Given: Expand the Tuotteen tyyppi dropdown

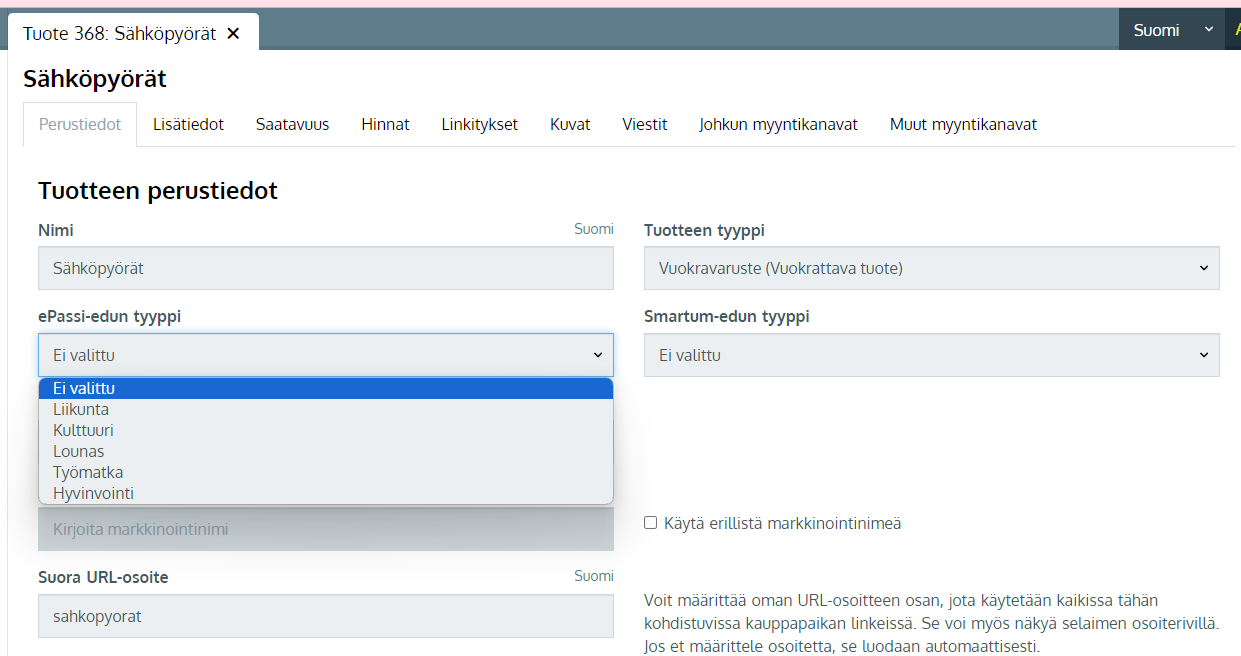Looking at the screenshot, I should tap(931, 269).
